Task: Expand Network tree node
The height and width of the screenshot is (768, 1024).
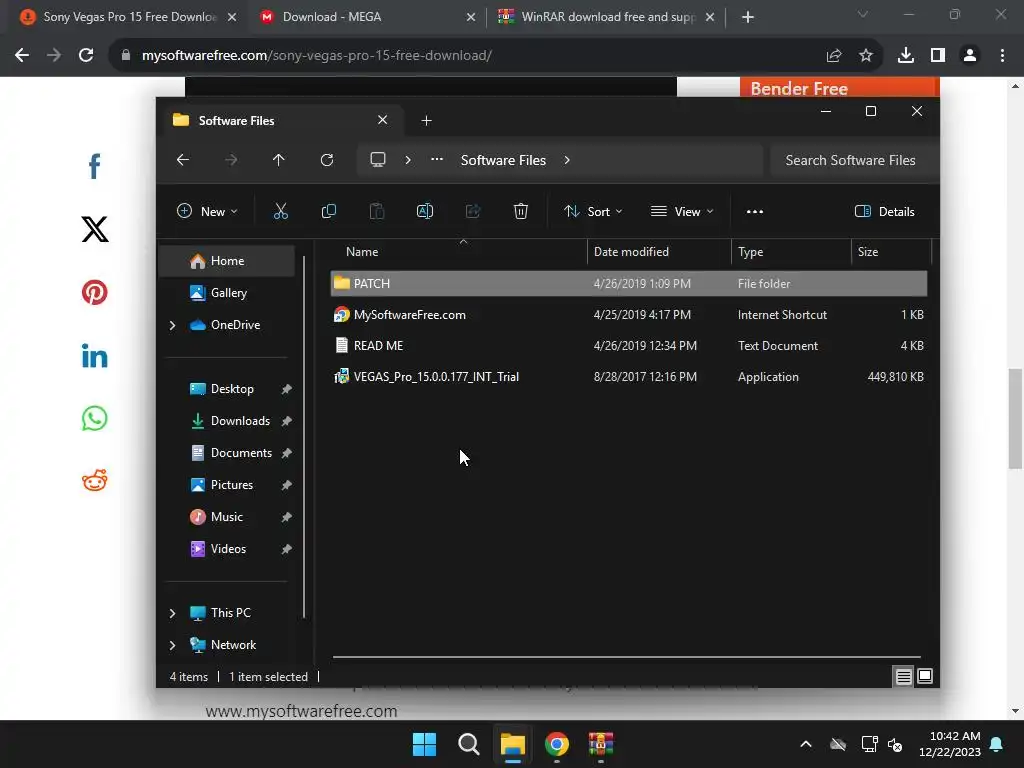Action: point(172,645)
